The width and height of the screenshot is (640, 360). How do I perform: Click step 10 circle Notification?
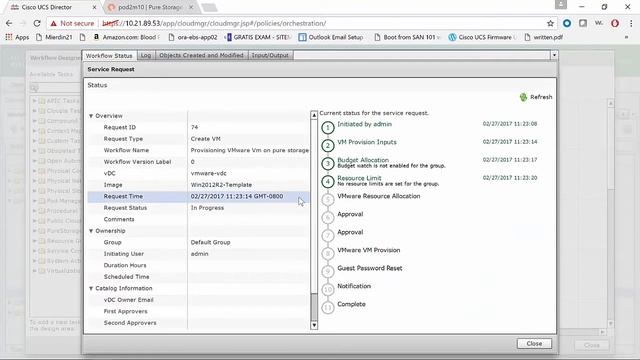(x=328, y=289)
